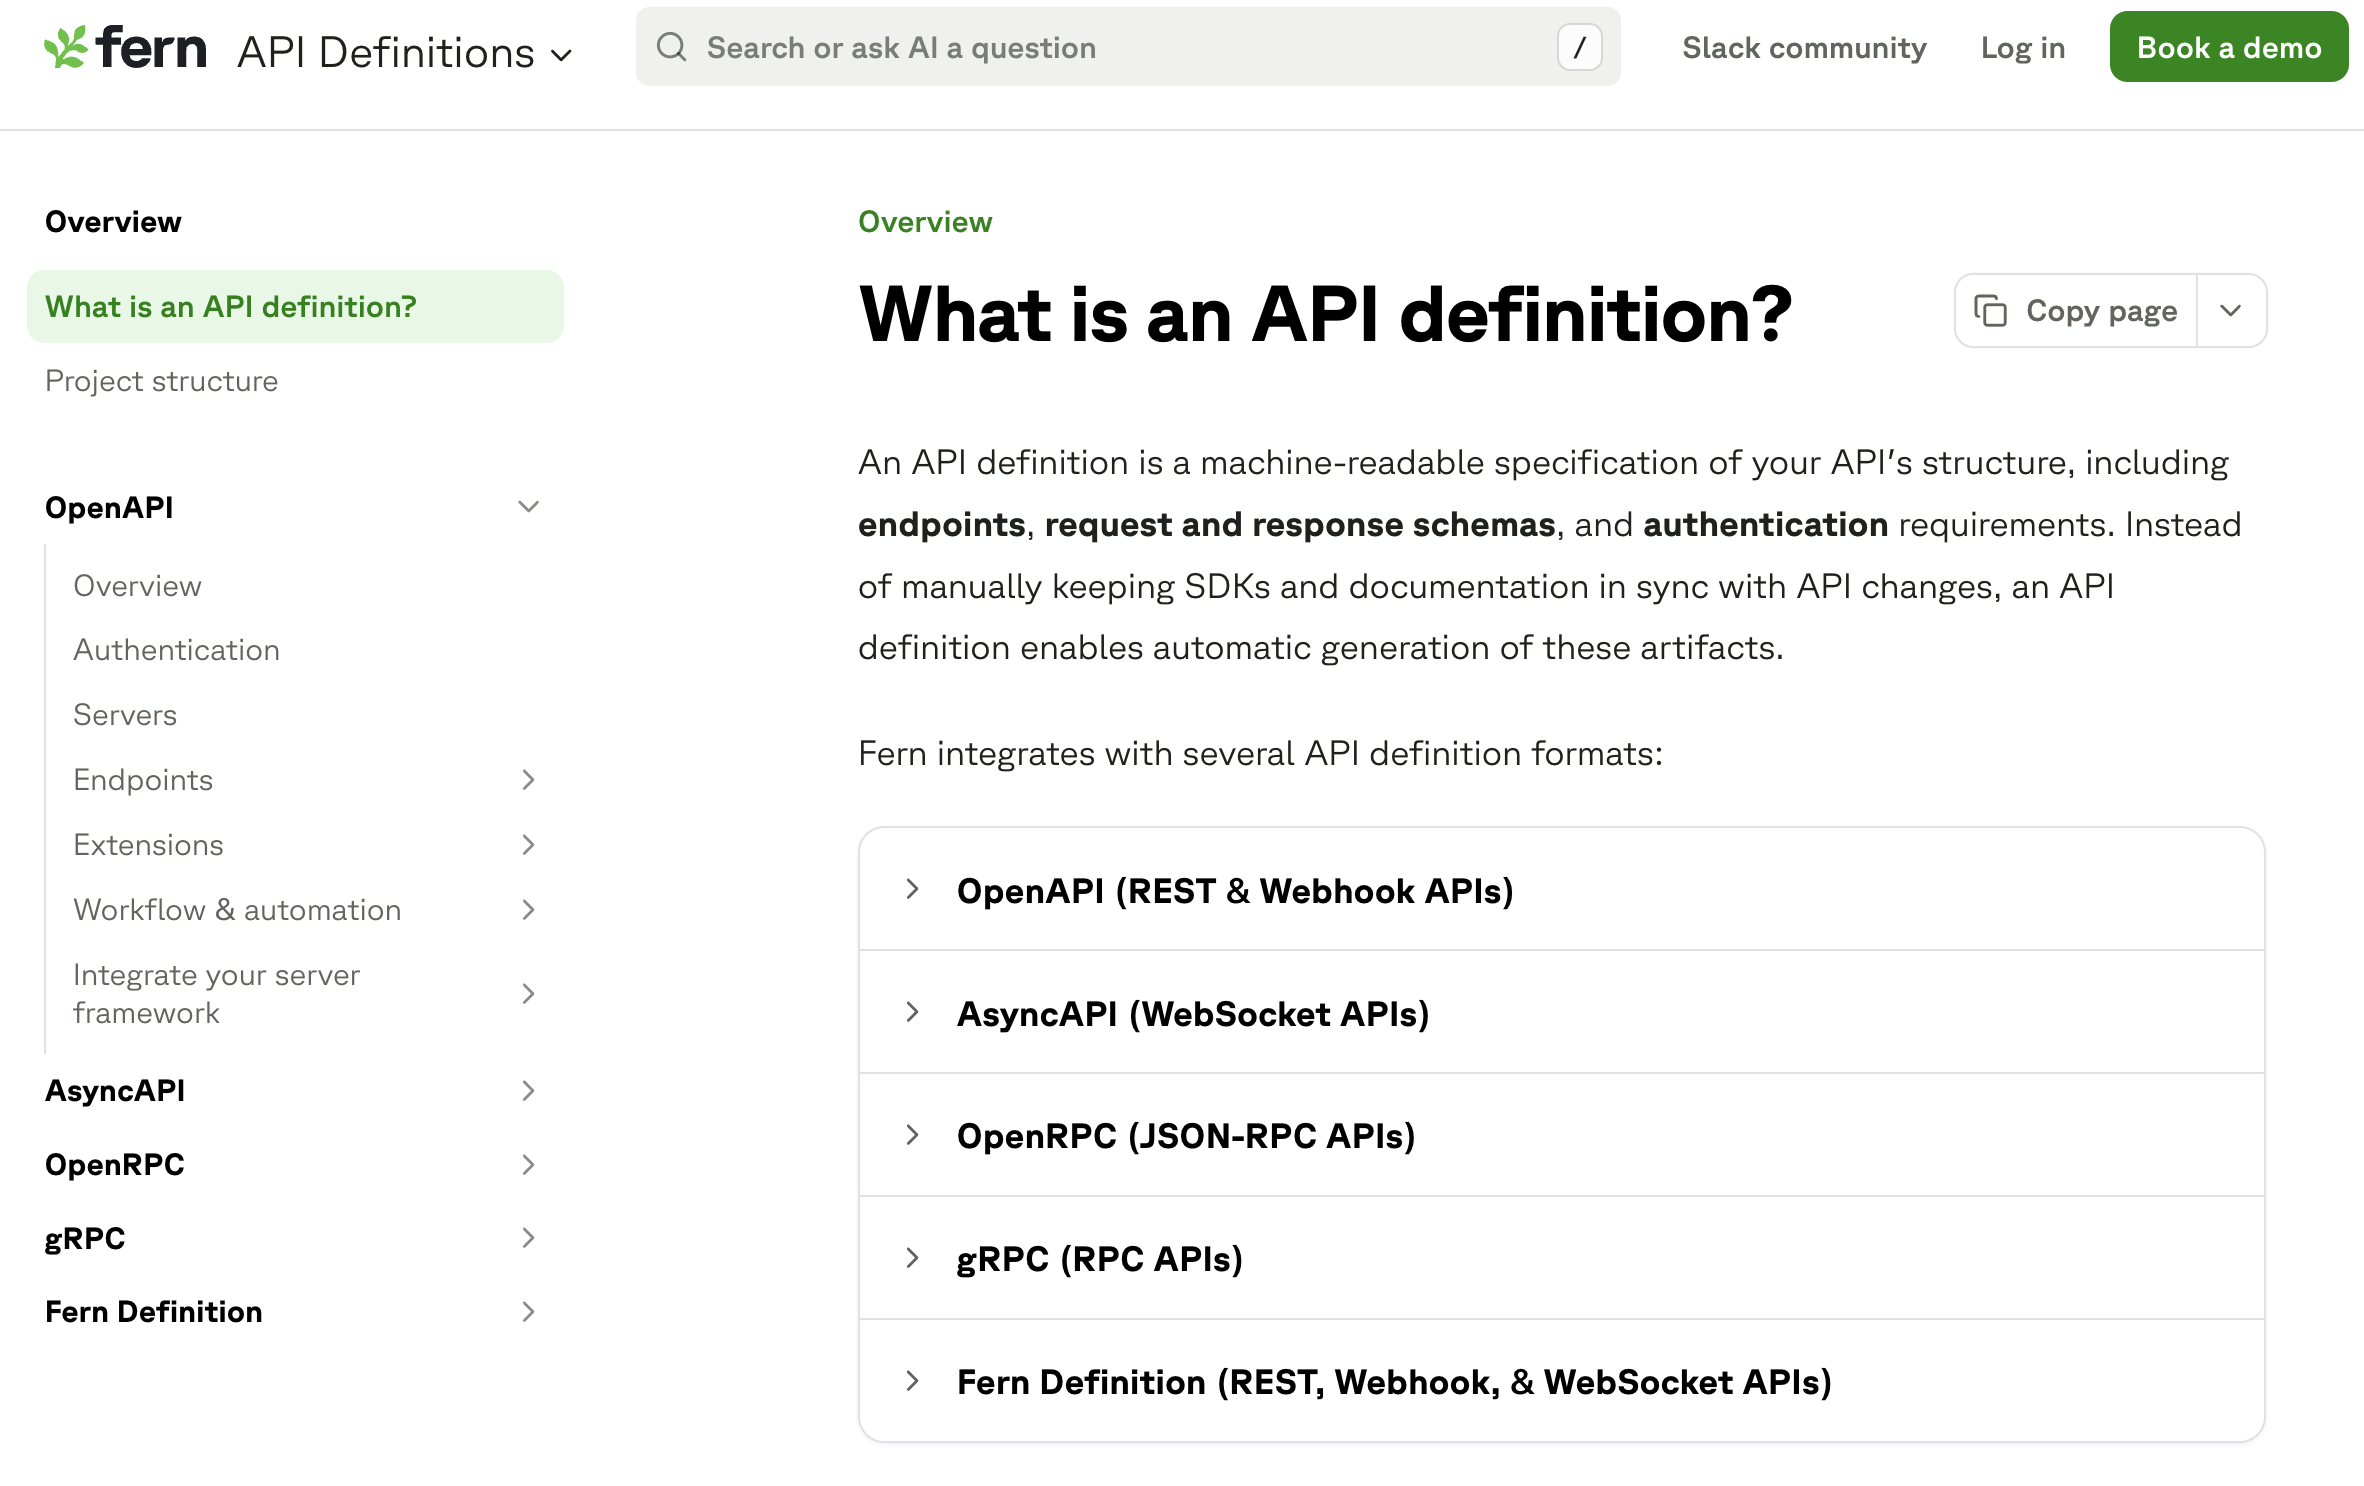Expand the gRPC sidebar section chevron

tap(528, 1238)
